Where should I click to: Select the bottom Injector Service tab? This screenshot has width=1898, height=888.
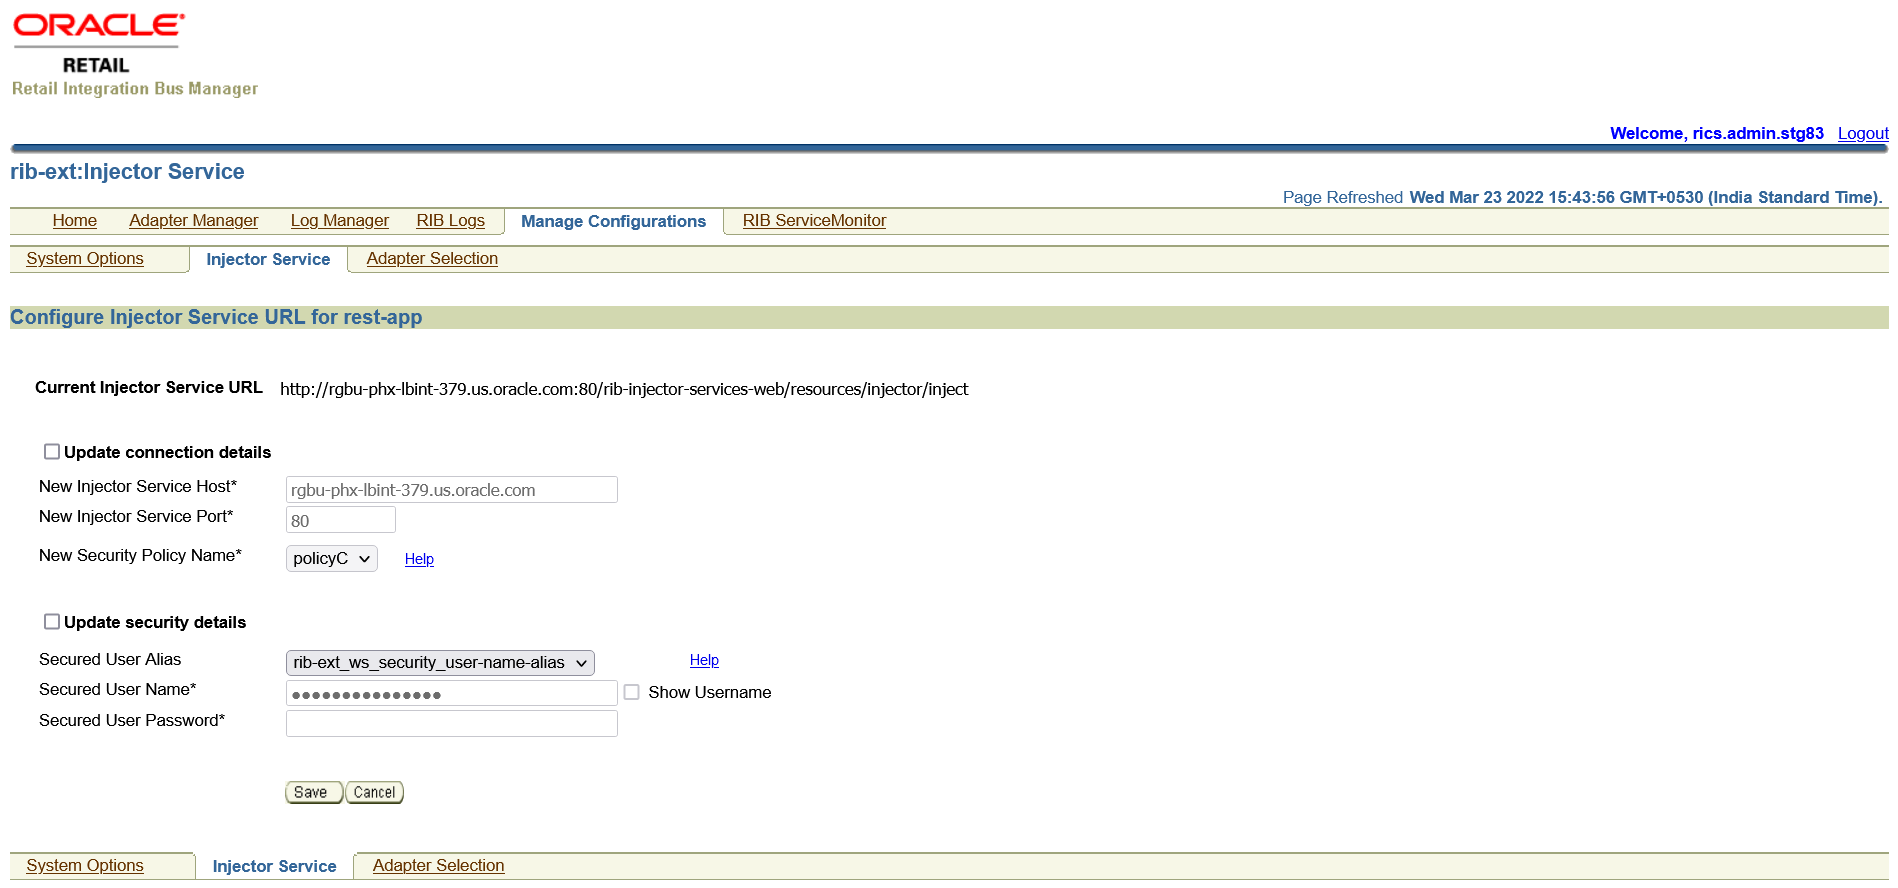274,866
